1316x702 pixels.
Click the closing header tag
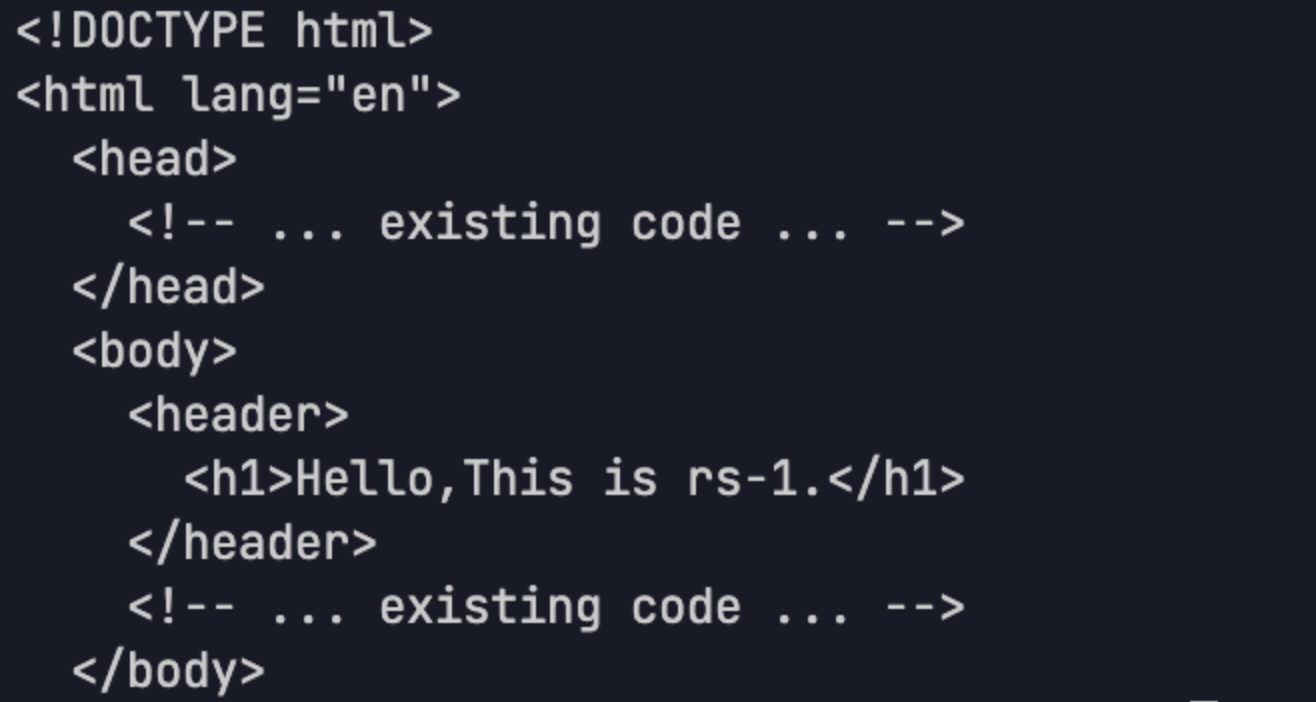(x=252, y=544)
